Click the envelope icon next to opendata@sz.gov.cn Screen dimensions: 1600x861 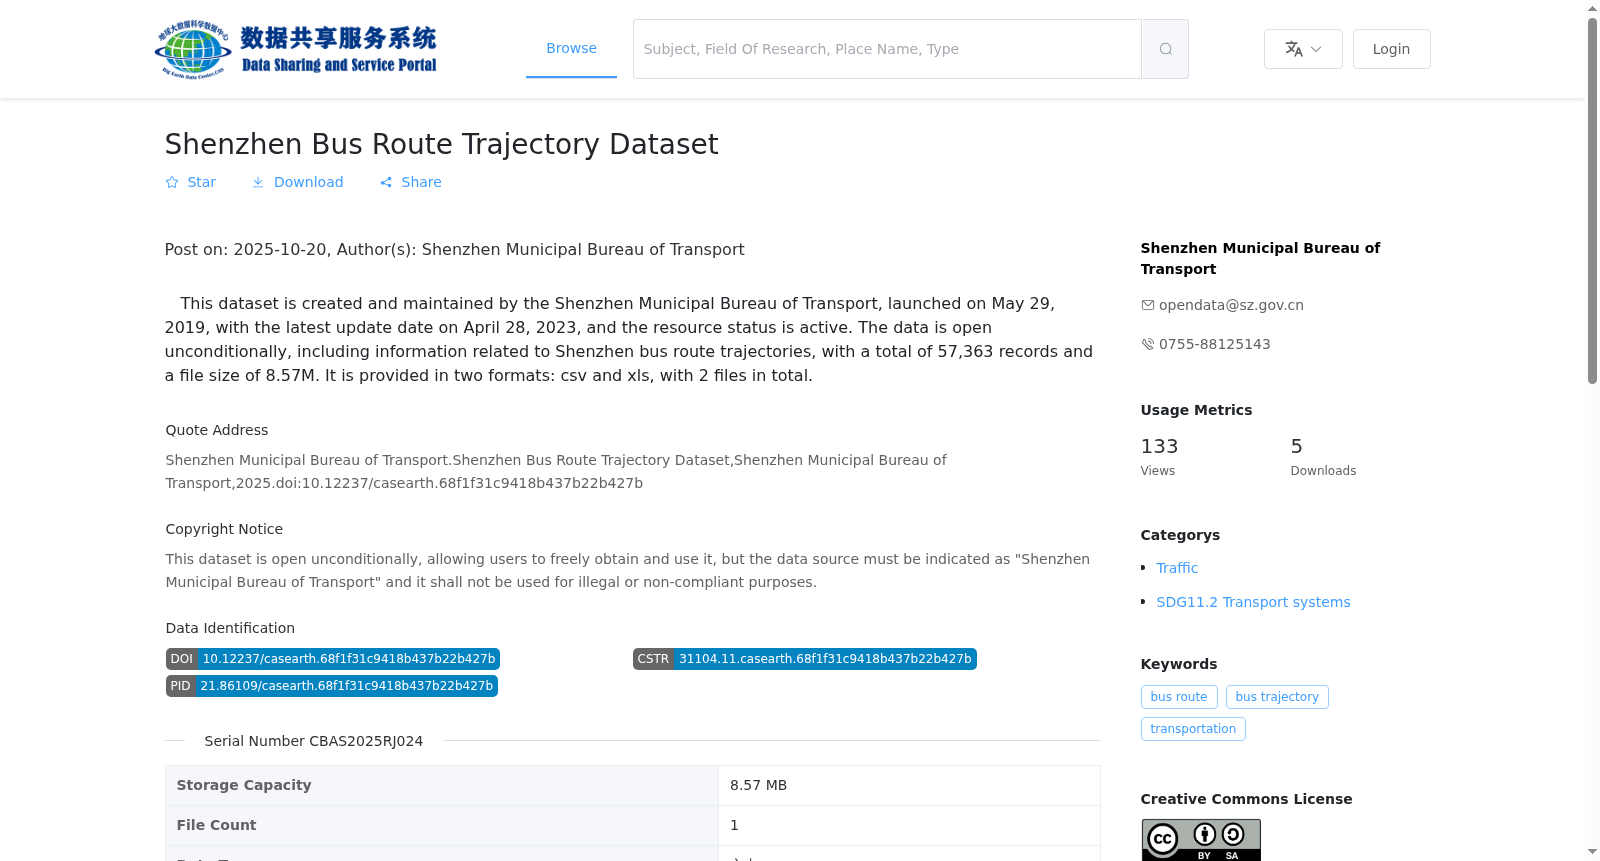click(x=1148, y=305)
